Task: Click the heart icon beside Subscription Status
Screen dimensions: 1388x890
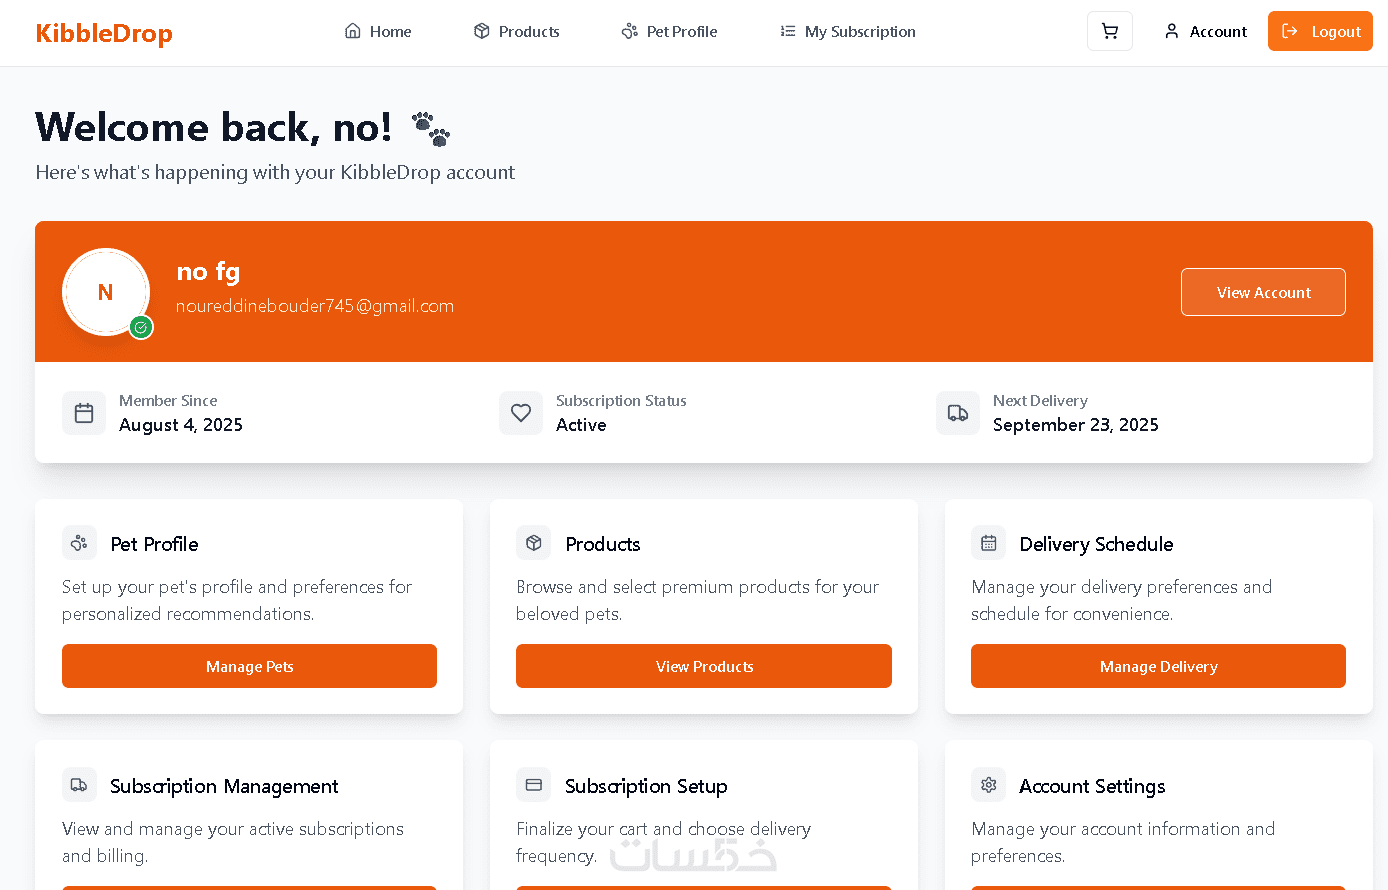Action: tap(521, 413)
